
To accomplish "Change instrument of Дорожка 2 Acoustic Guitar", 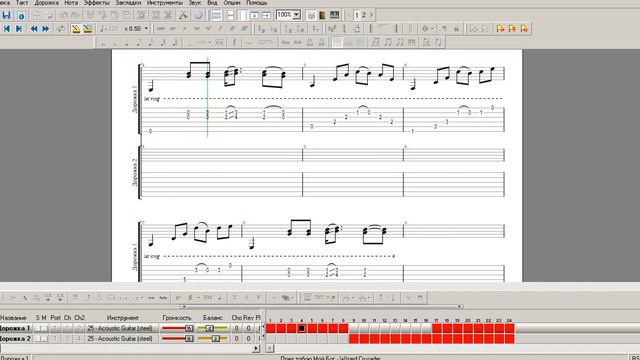I will [120, 339].
